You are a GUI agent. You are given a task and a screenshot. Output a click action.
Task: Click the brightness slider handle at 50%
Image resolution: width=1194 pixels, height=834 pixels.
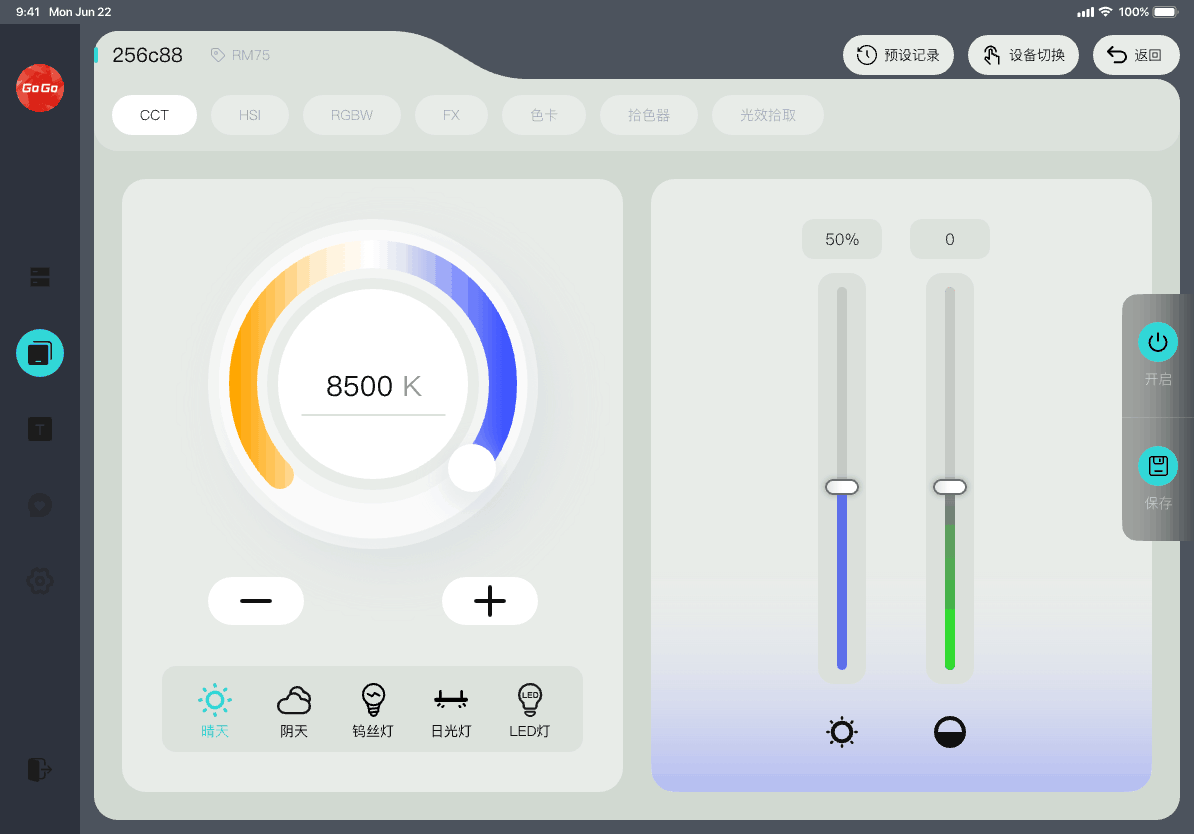pyautogui.click(x=842, y=487)
